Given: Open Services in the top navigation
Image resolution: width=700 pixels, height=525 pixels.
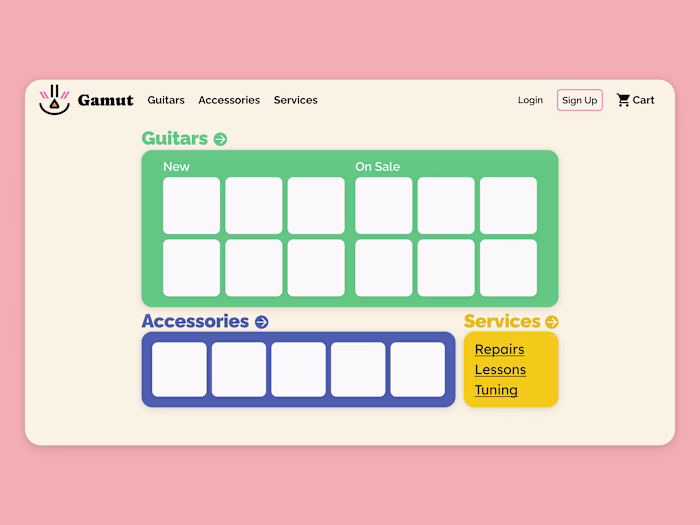Looking at the screenshot, I should (296, 100).
